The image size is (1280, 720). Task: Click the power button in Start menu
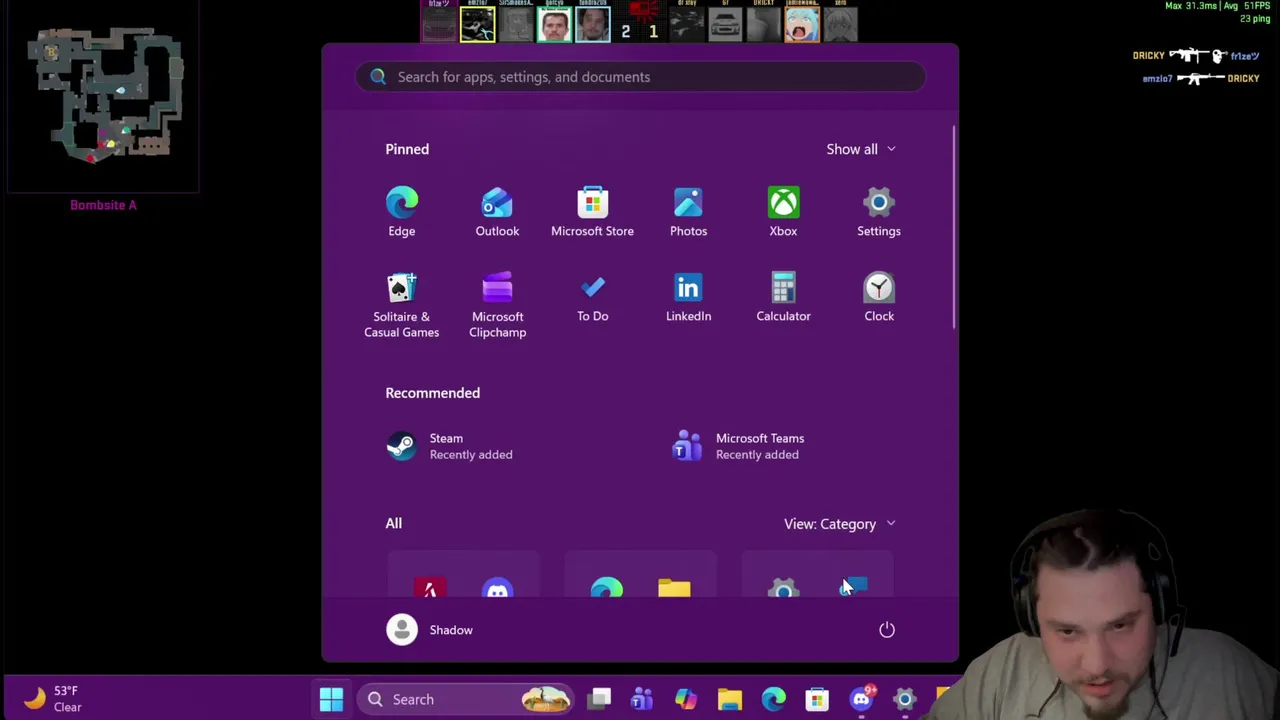(x=887, y=630)
